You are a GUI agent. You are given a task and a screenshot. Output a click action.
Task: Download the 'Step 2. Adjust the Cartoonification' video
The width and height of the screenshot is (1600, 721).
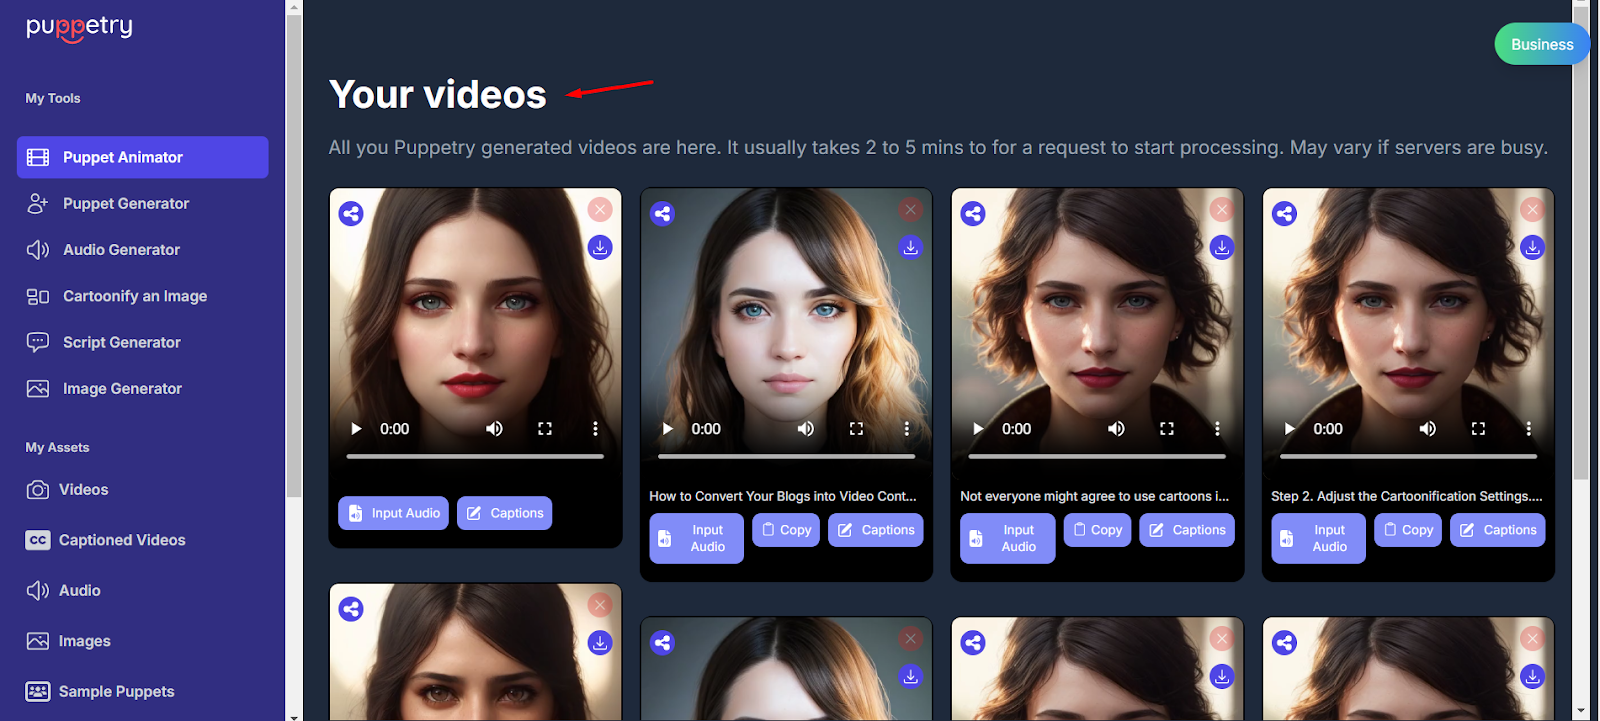1532,247
